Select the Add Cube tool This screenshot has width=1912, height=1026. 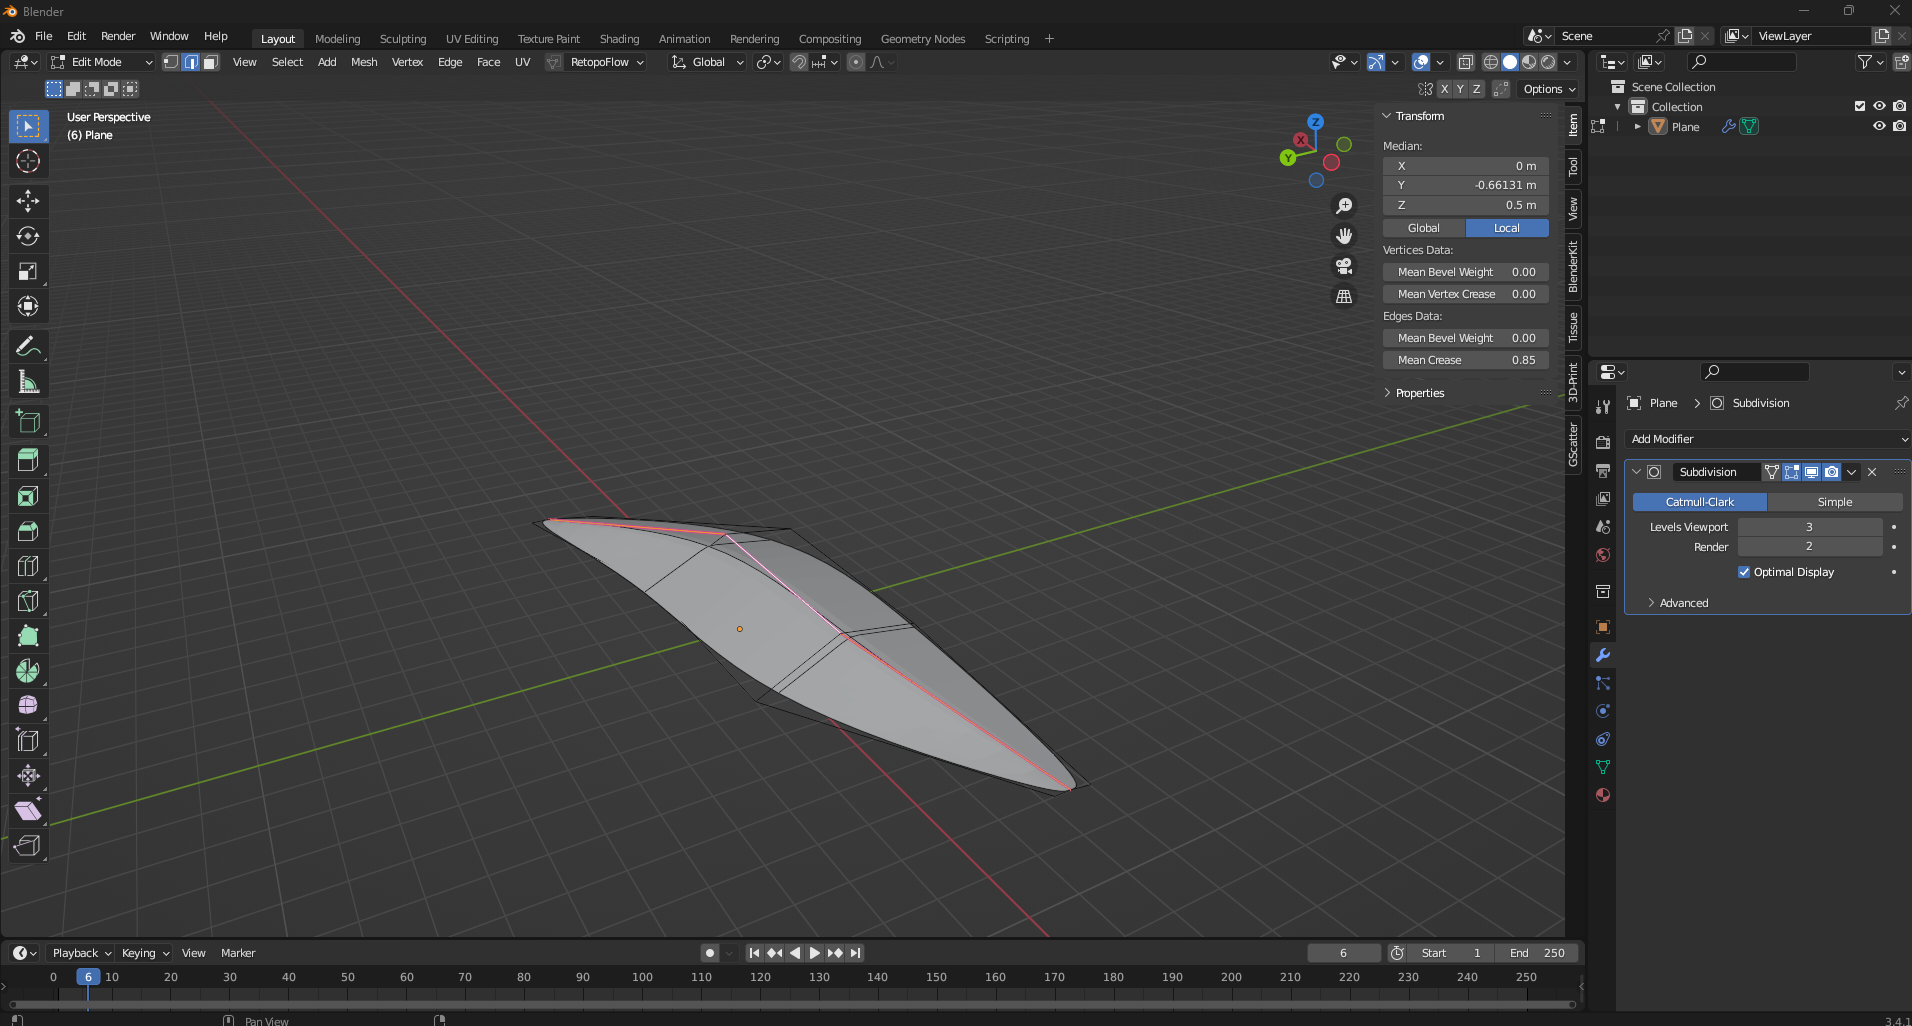tap(28, 422)
